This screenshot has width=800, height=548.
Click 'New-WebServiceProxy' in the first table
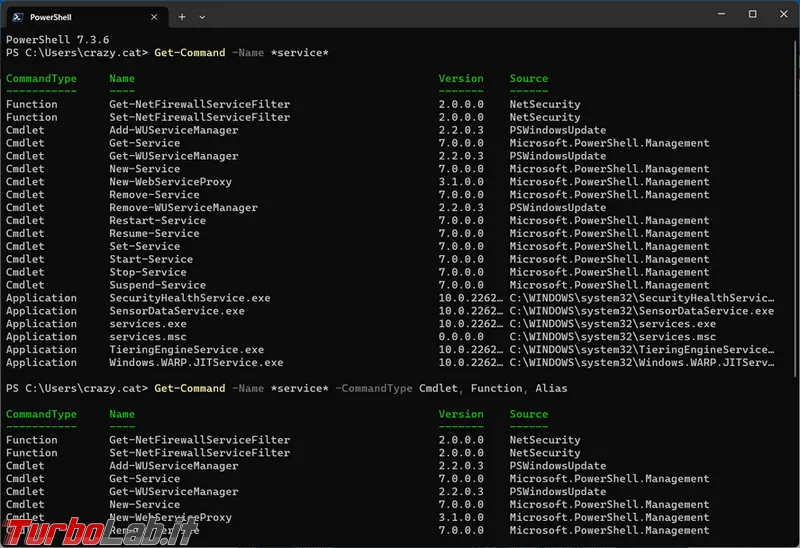(x=170, y=182)
